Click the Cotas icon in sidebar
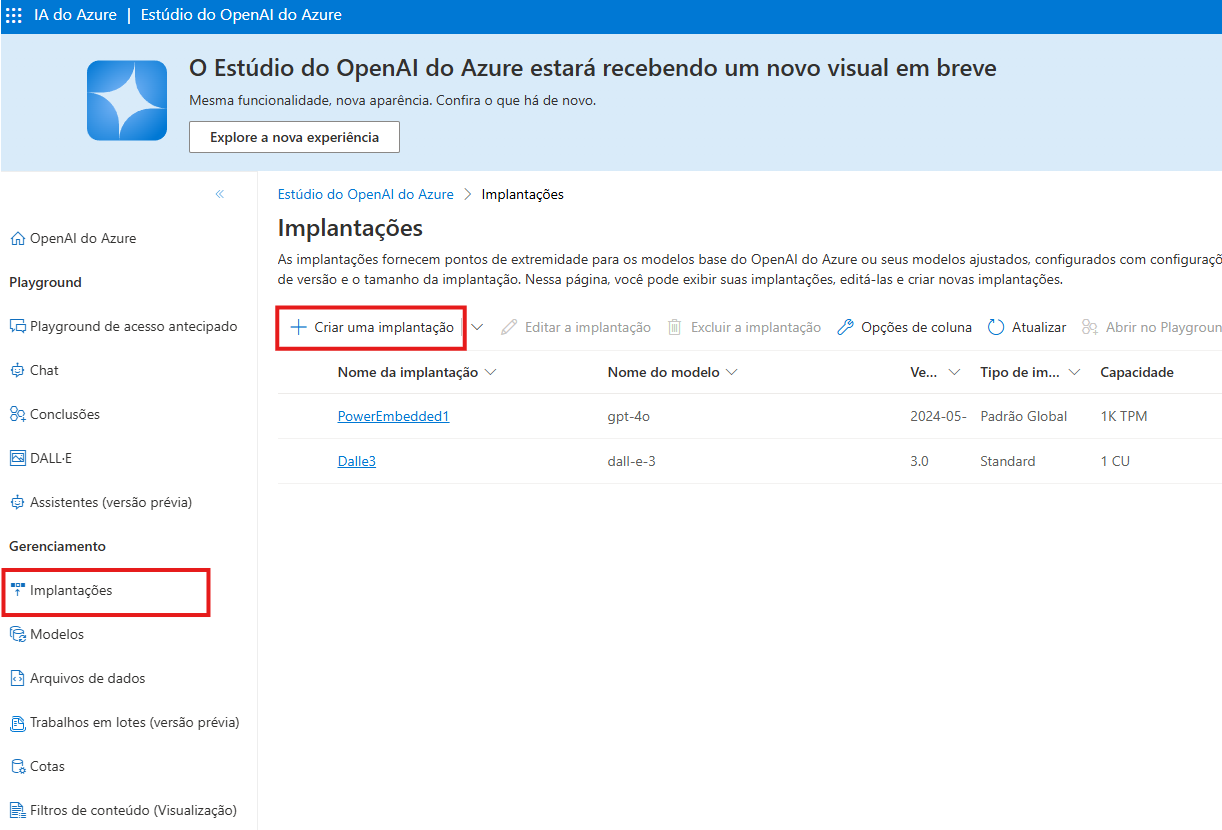 coord(17,766)
